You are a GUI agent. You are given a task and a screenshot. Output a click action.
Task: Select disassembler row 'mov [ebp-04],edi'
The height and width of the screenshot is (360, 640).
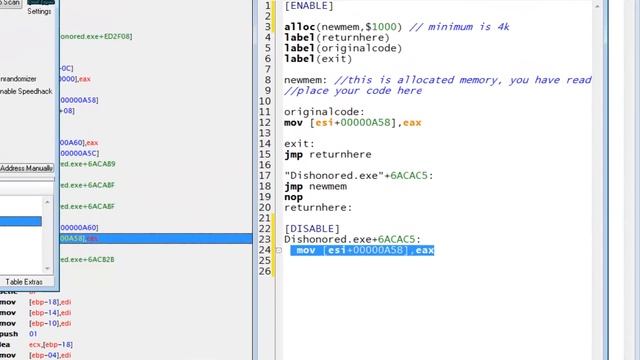click(36, 355)
